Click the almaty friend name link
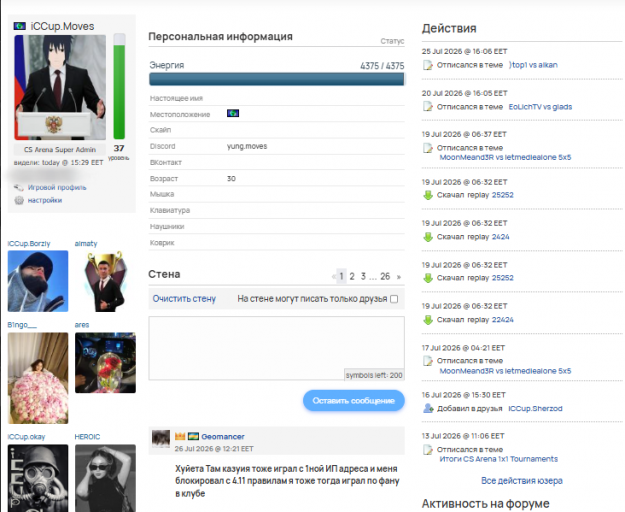The height and width of the screenshot is (512, 625). 86,243
